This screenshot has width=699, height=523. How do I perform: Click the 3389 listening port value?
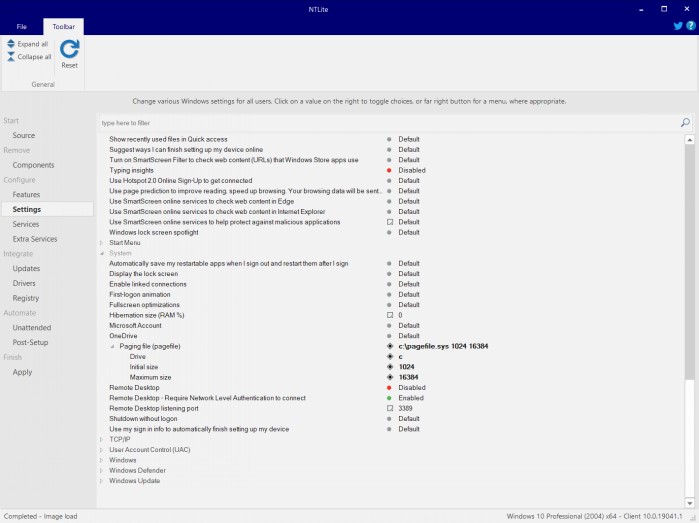405,408
